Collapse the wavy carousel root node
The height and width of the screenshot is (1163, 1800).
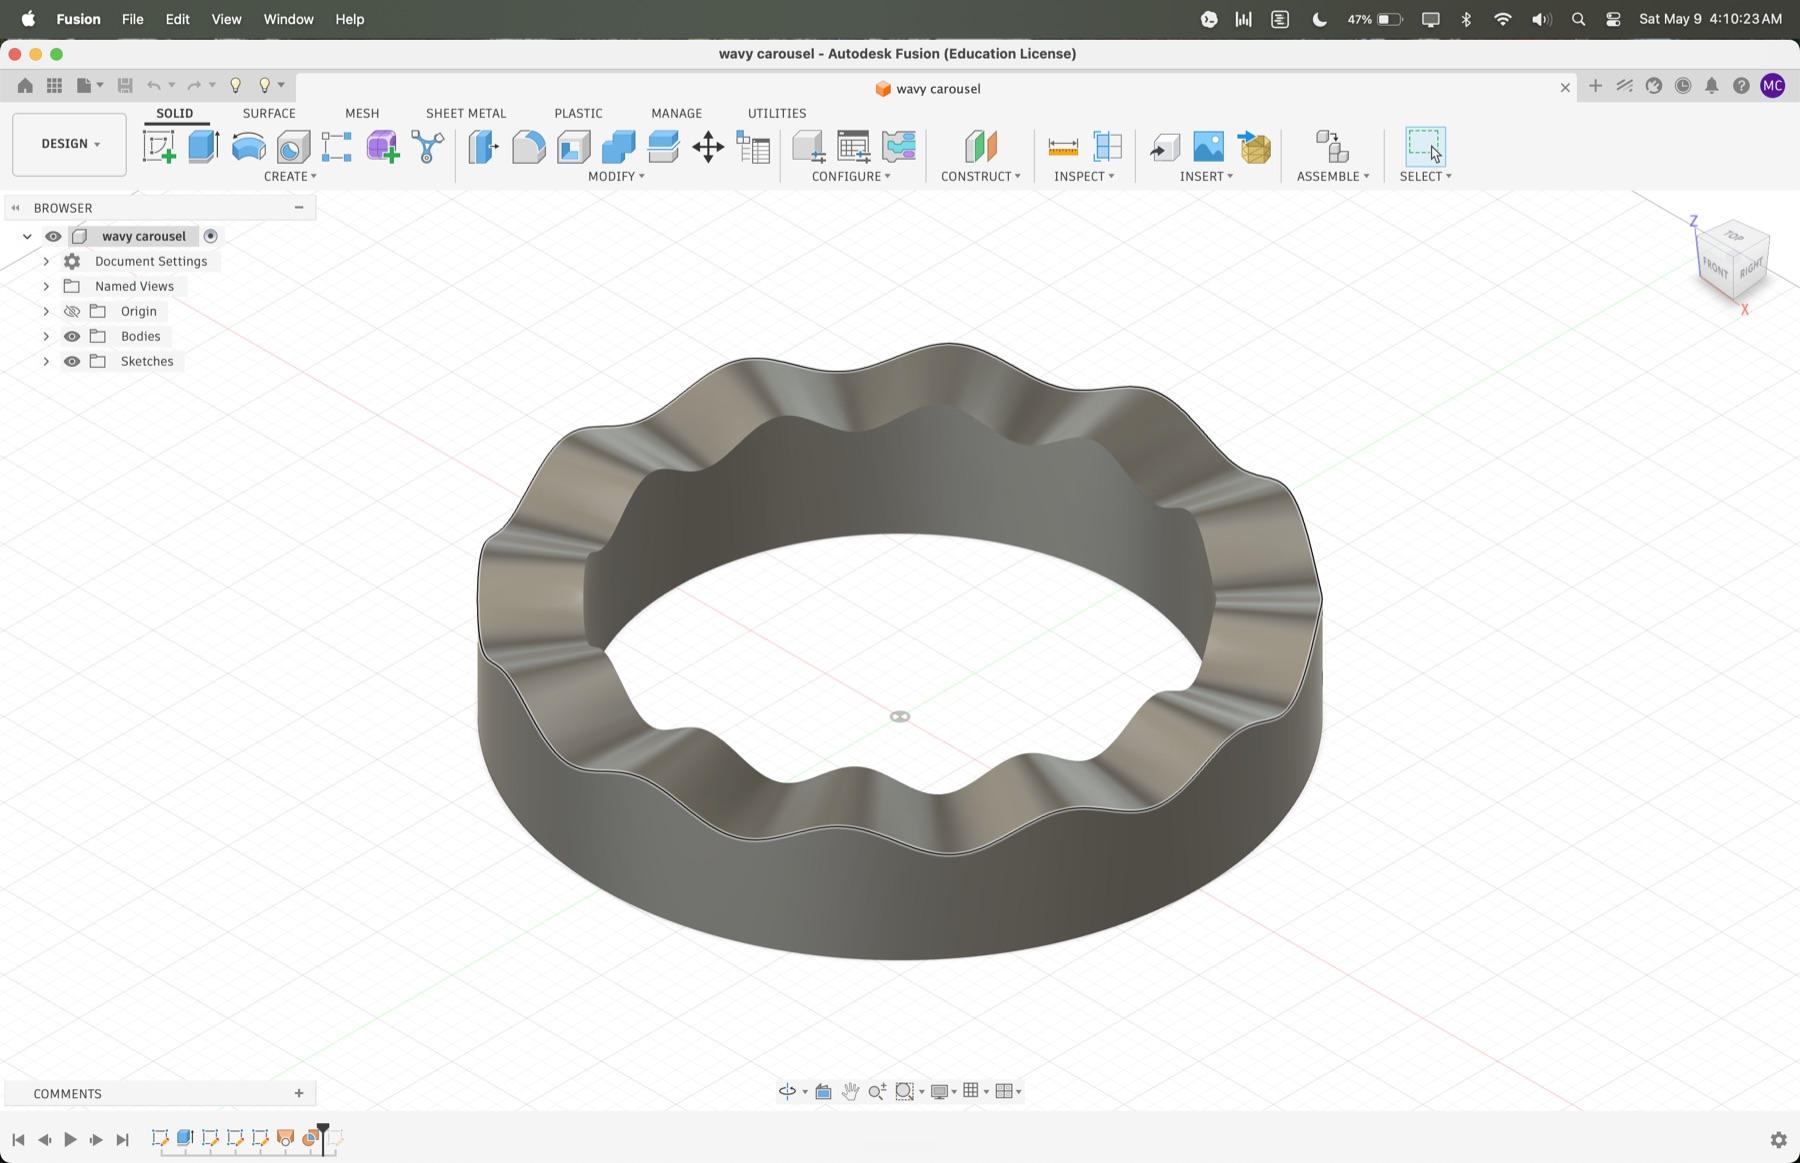27,236
